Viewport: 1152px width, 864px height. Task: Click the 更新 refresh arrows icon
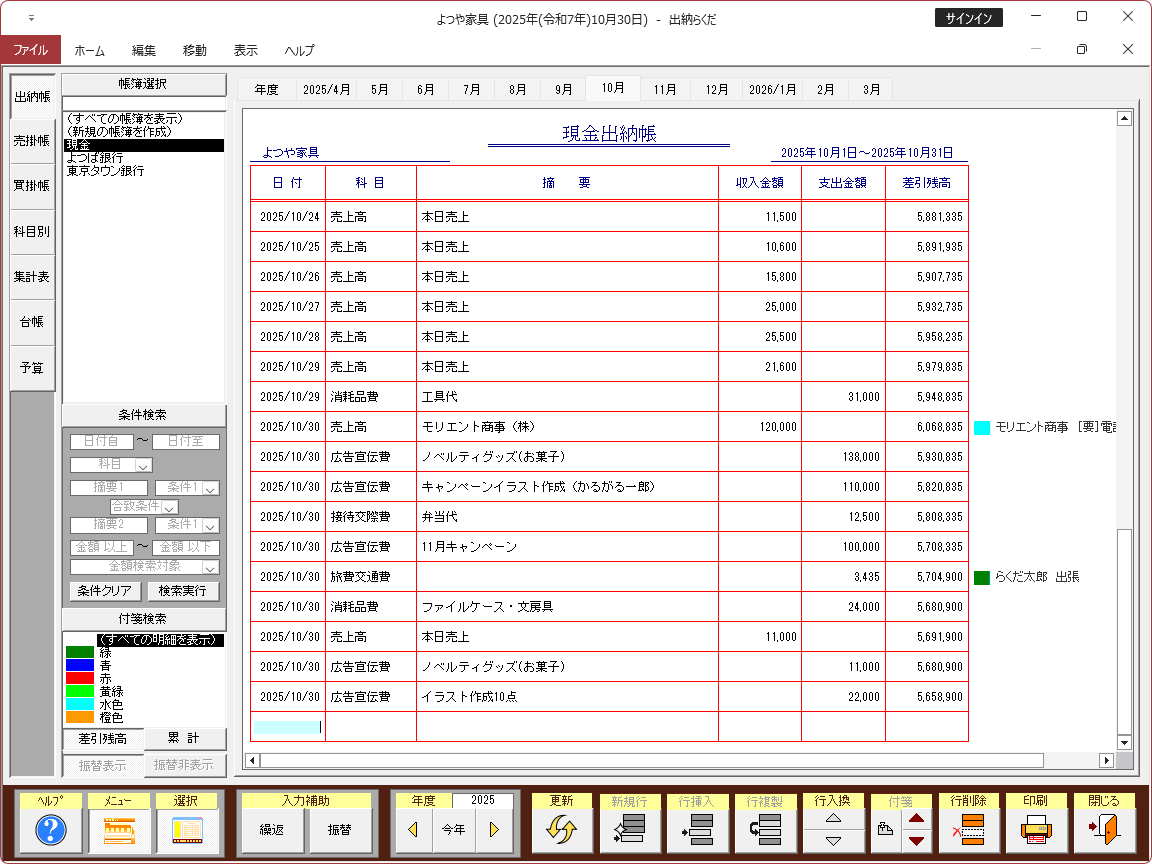click(561, 830)
